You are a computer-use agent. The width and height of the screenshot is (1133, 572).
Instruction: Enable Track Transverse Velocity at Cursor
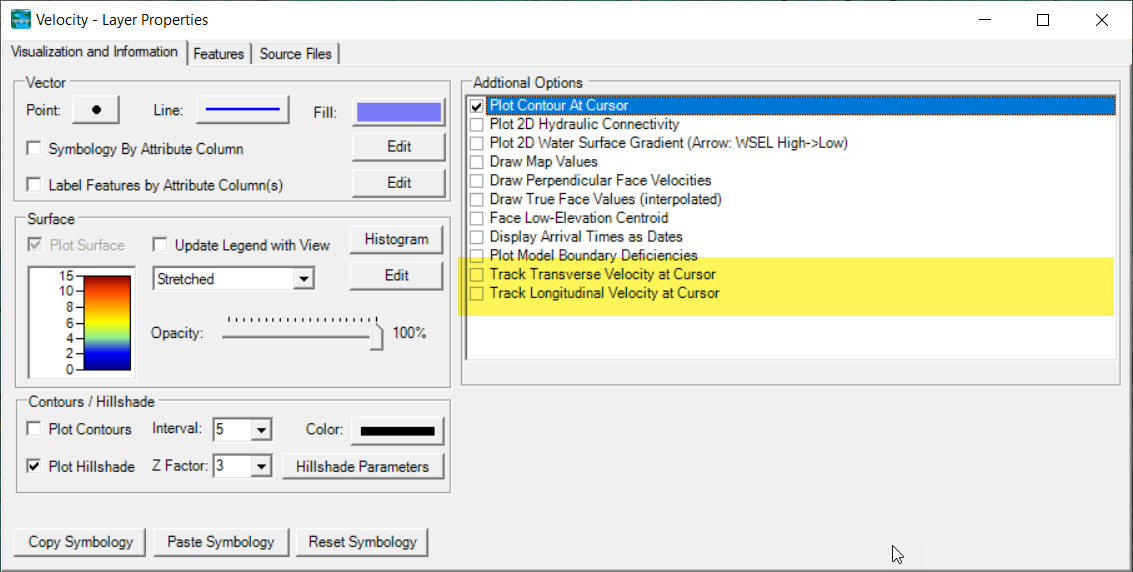[477, 274]
